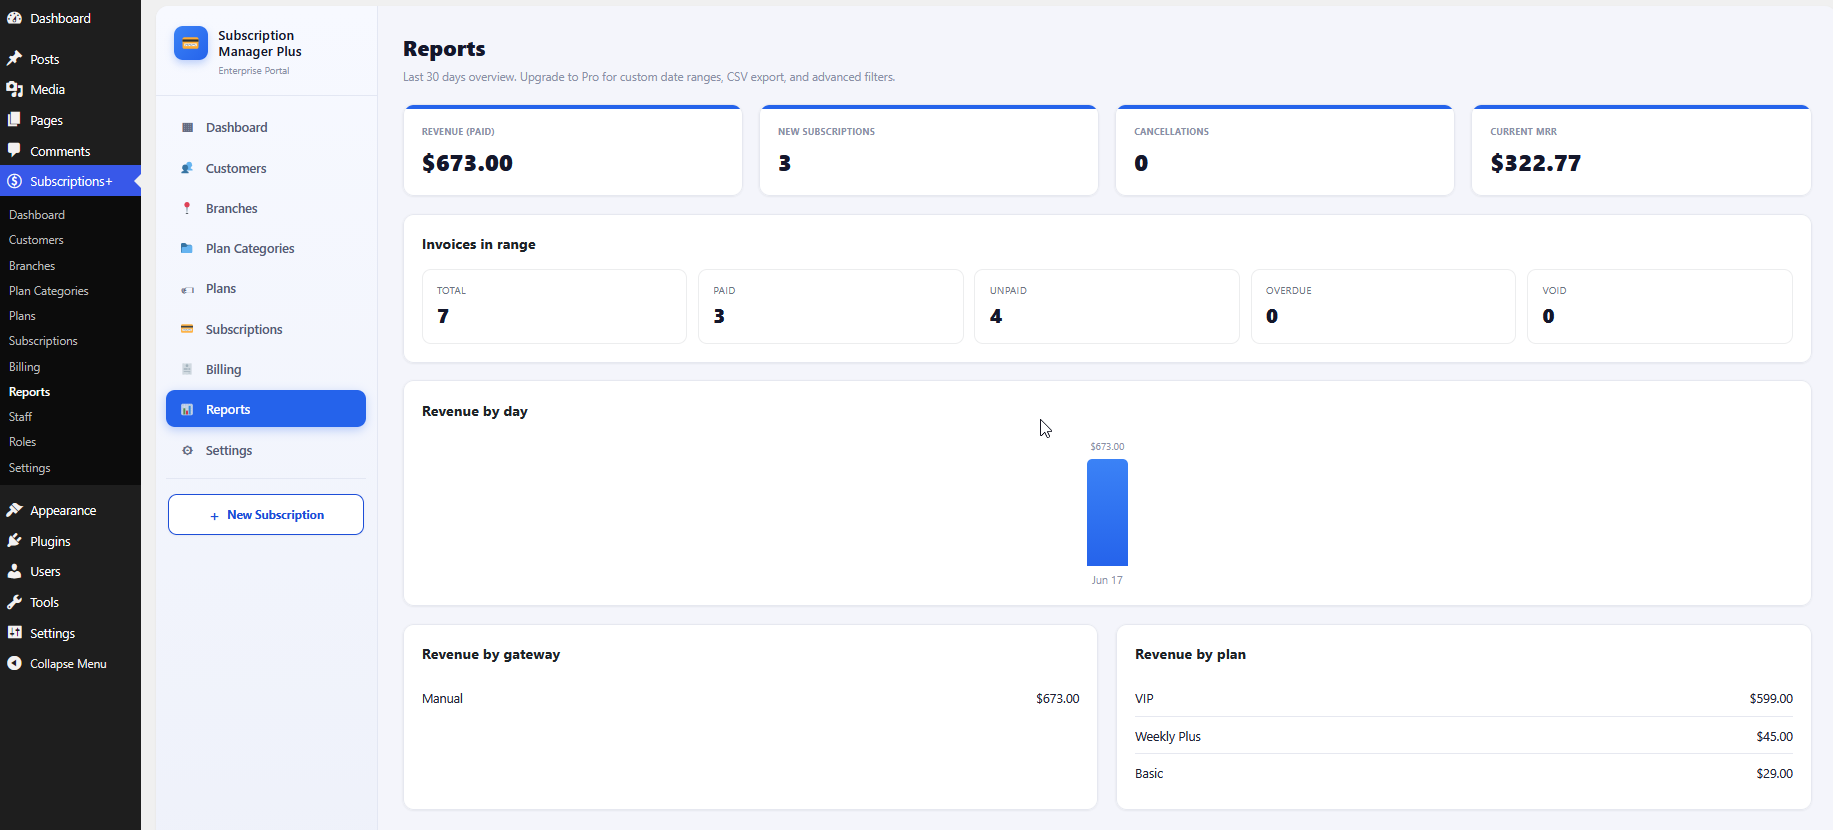Viewport: 1833px width, 830px height.
Task: Select Reports in Subscriptions+ submenu
Action: (29, 392)
